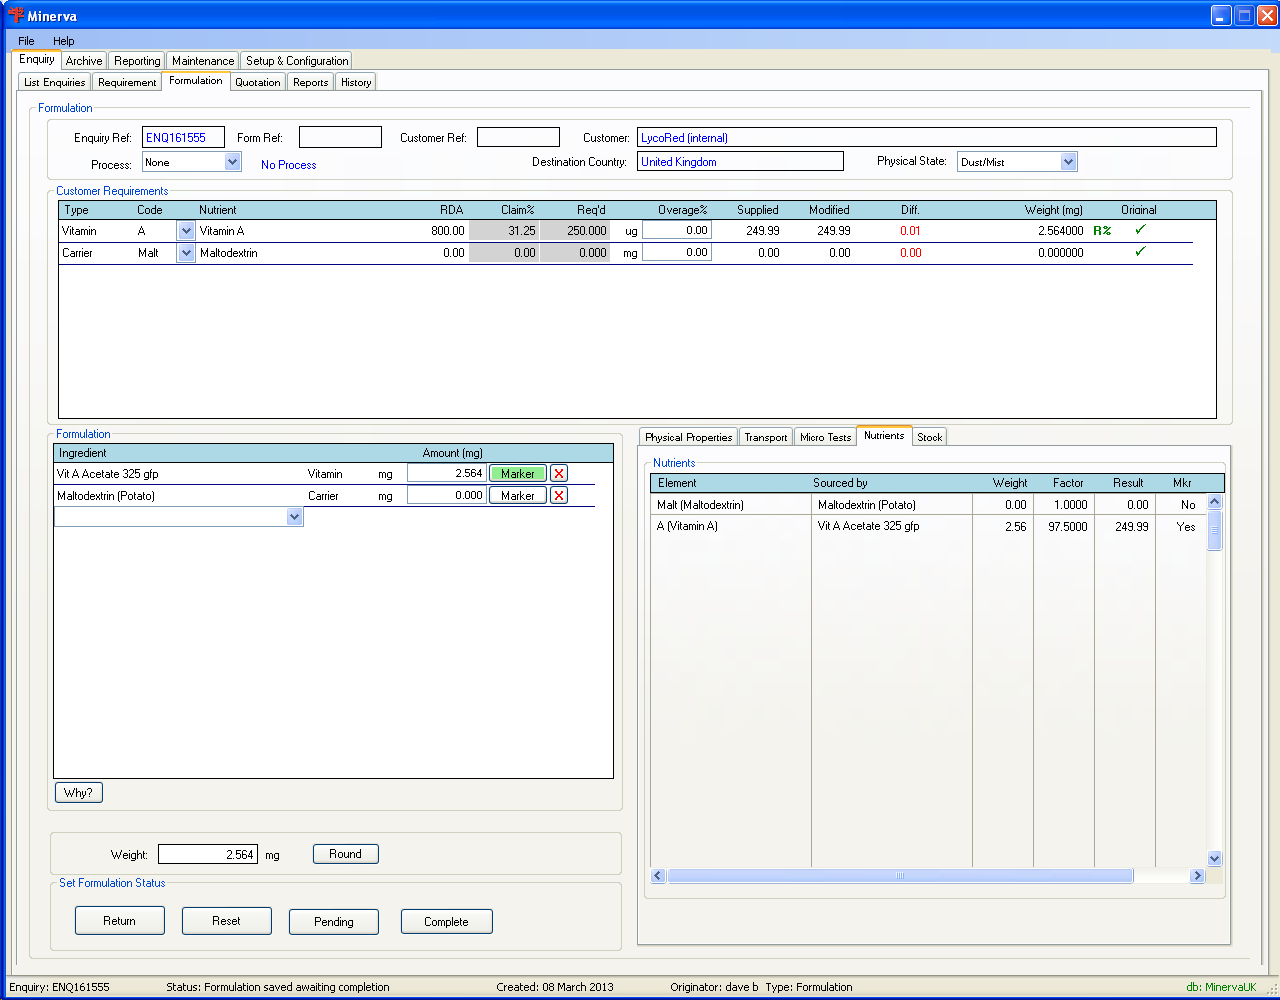Image resolution: width=1280 pixels, height=1000 pixels.
Task: Expand the Physical State dropdown
Action: pyautogui.click(x=1068, y=162)
